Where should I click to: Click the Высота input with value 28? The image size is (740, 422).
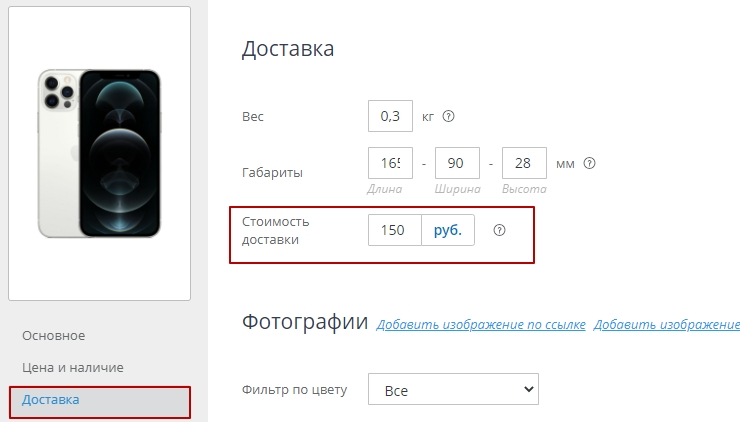pyautogui.click(x=524, y=163)
